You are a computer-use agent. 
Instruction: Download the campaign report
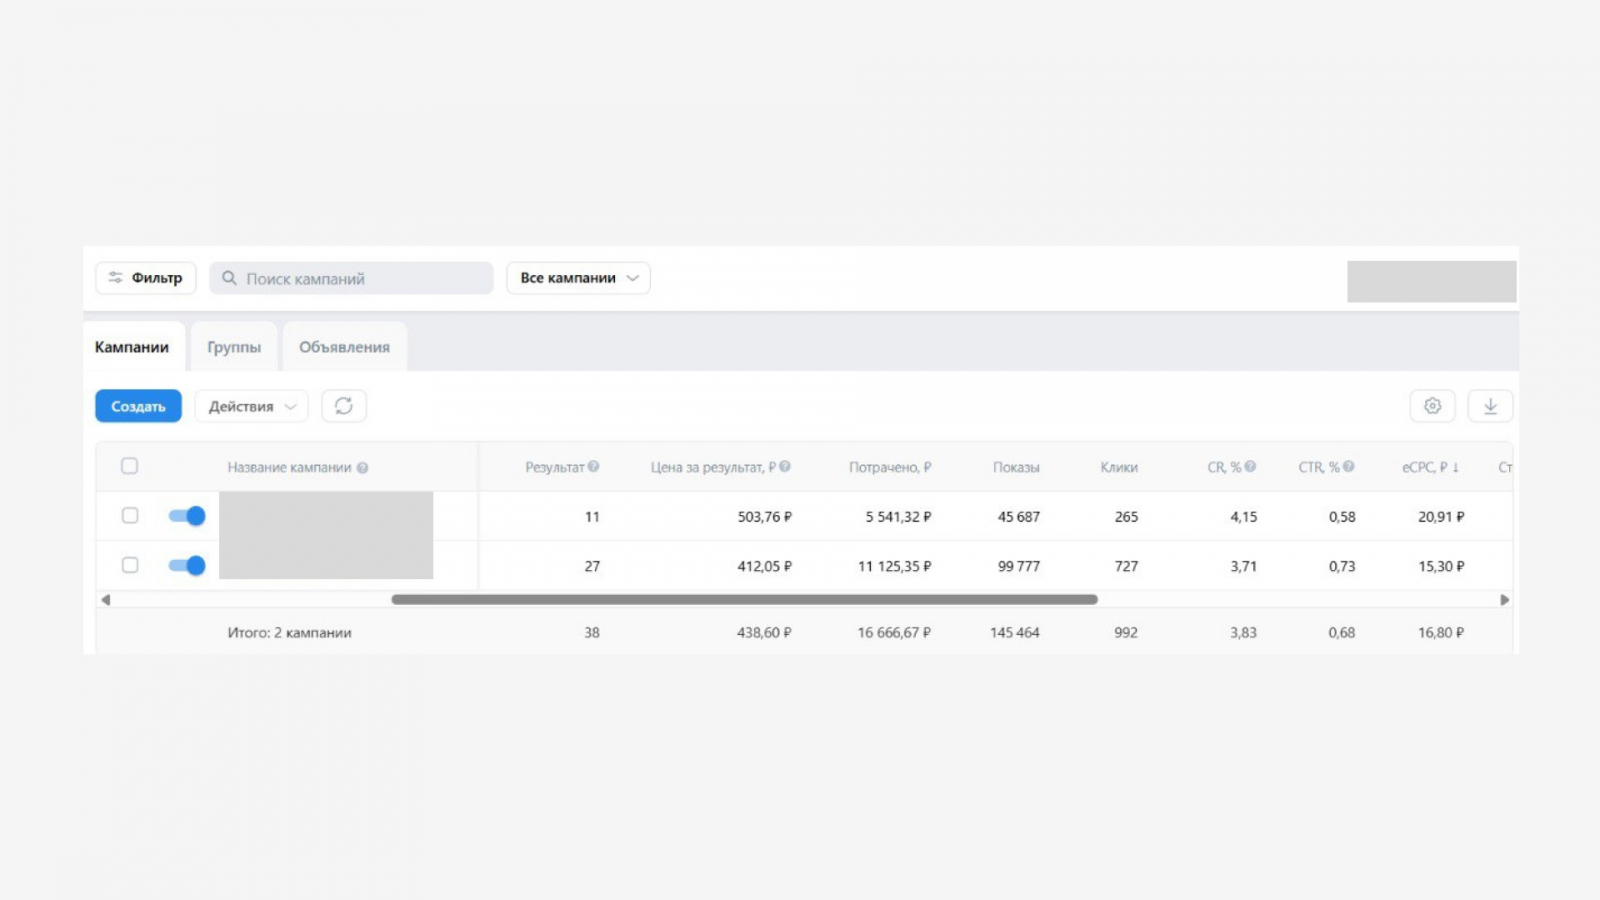pos(1490,406)
